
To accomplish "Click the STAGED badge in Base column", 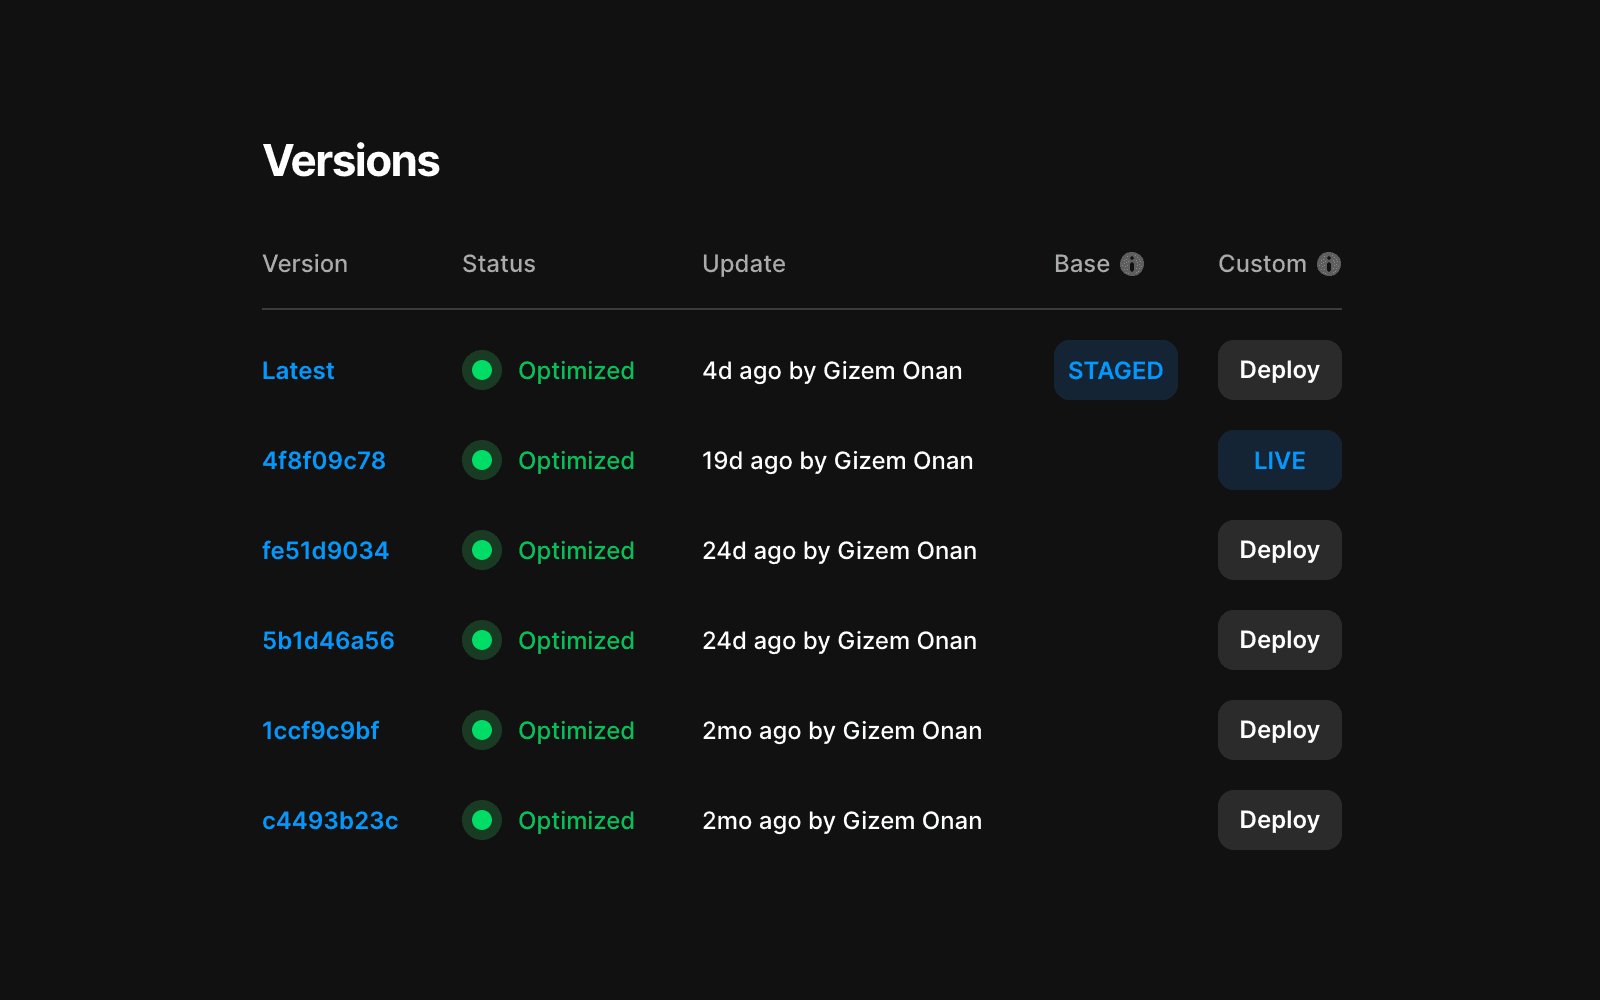I will click(x=1115, y=370).
